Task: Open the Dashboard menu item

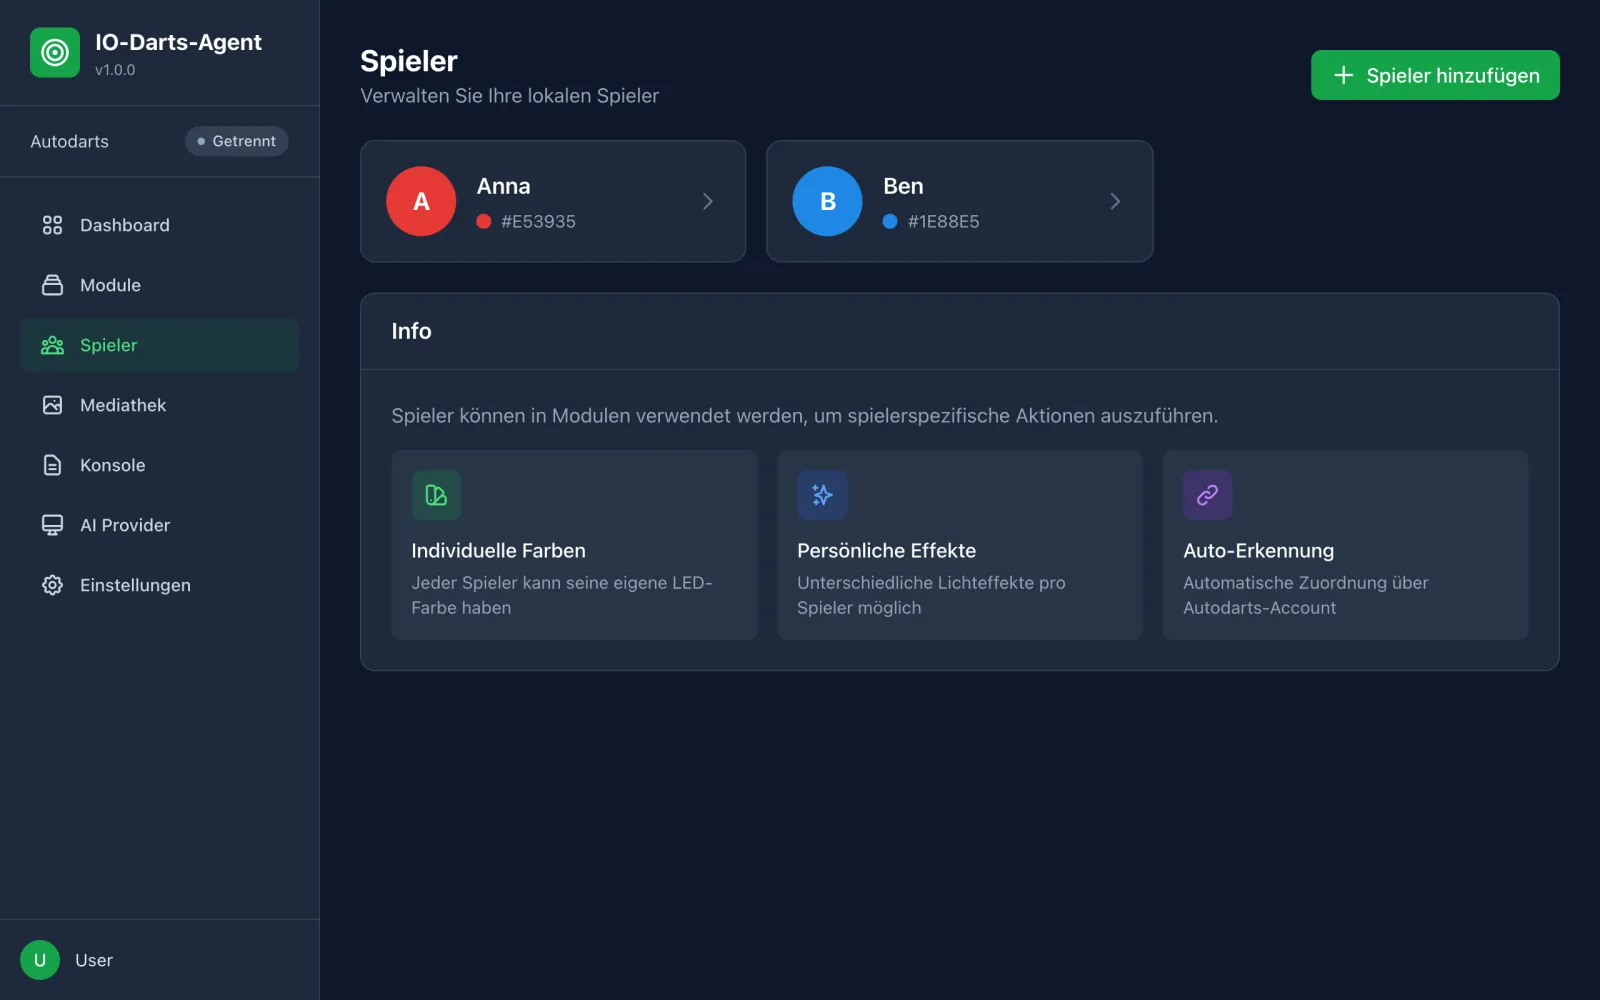Action: click(x=159, y=225)
